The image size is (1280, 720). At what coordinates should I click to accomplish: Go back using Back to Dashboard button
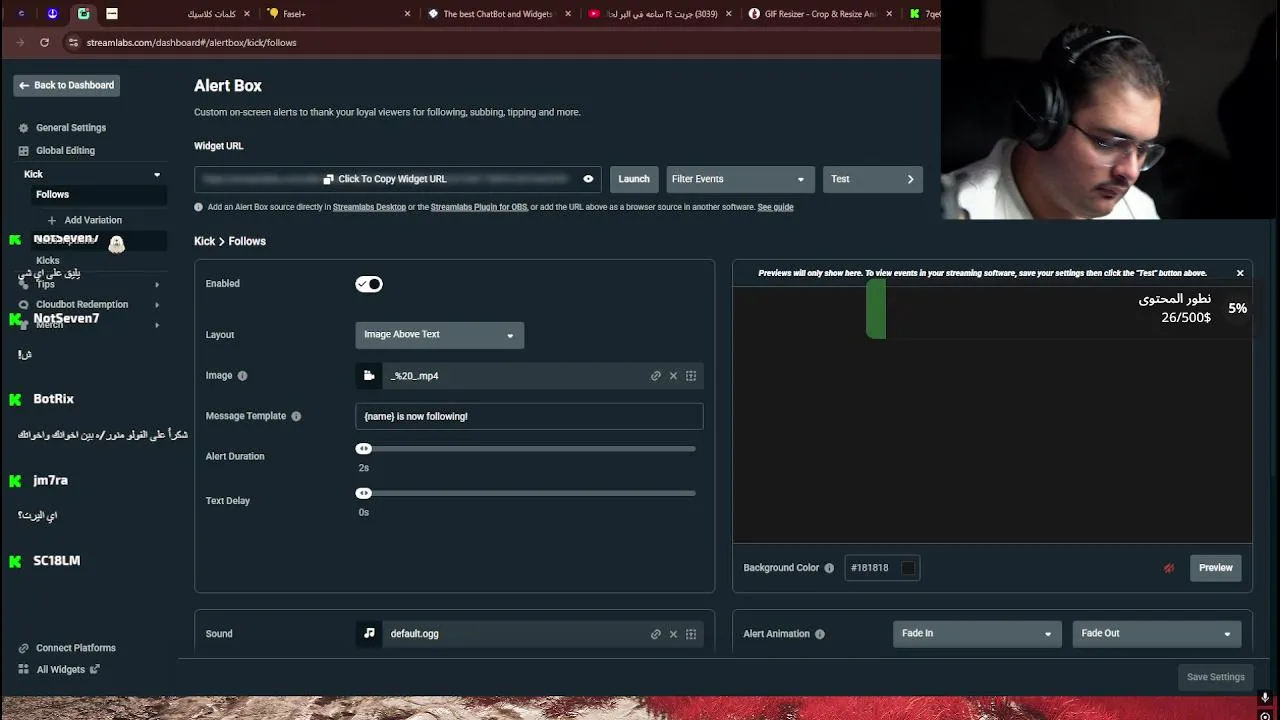coord(67,85)
